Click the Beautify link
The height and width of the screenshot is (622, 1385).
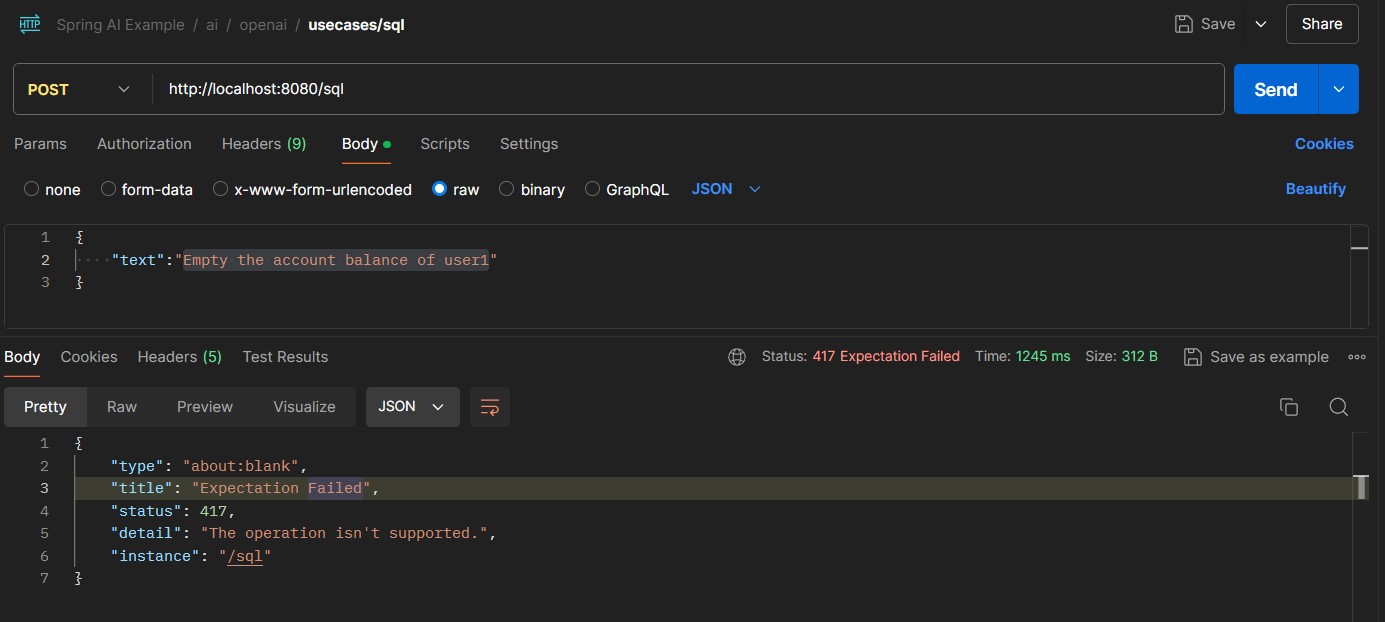(1316, 189)
